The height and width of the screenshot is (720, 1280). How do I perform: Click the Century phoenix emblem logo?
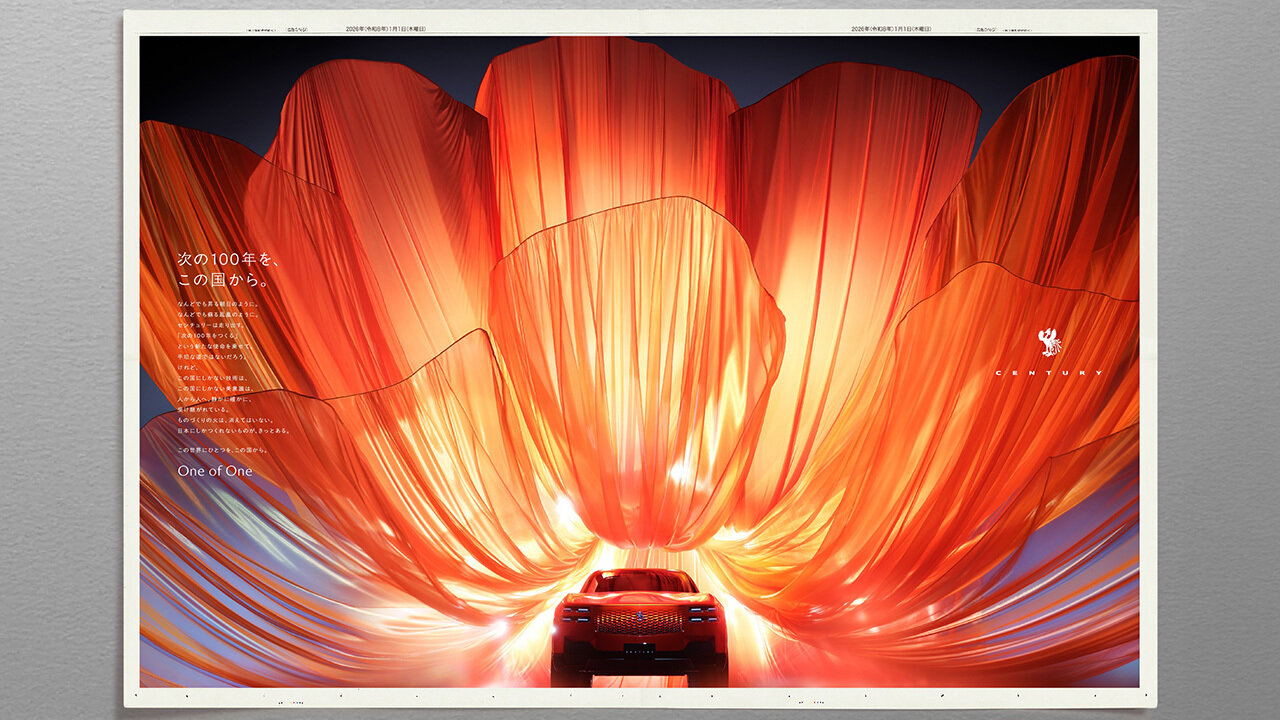tap(1049, 342)
